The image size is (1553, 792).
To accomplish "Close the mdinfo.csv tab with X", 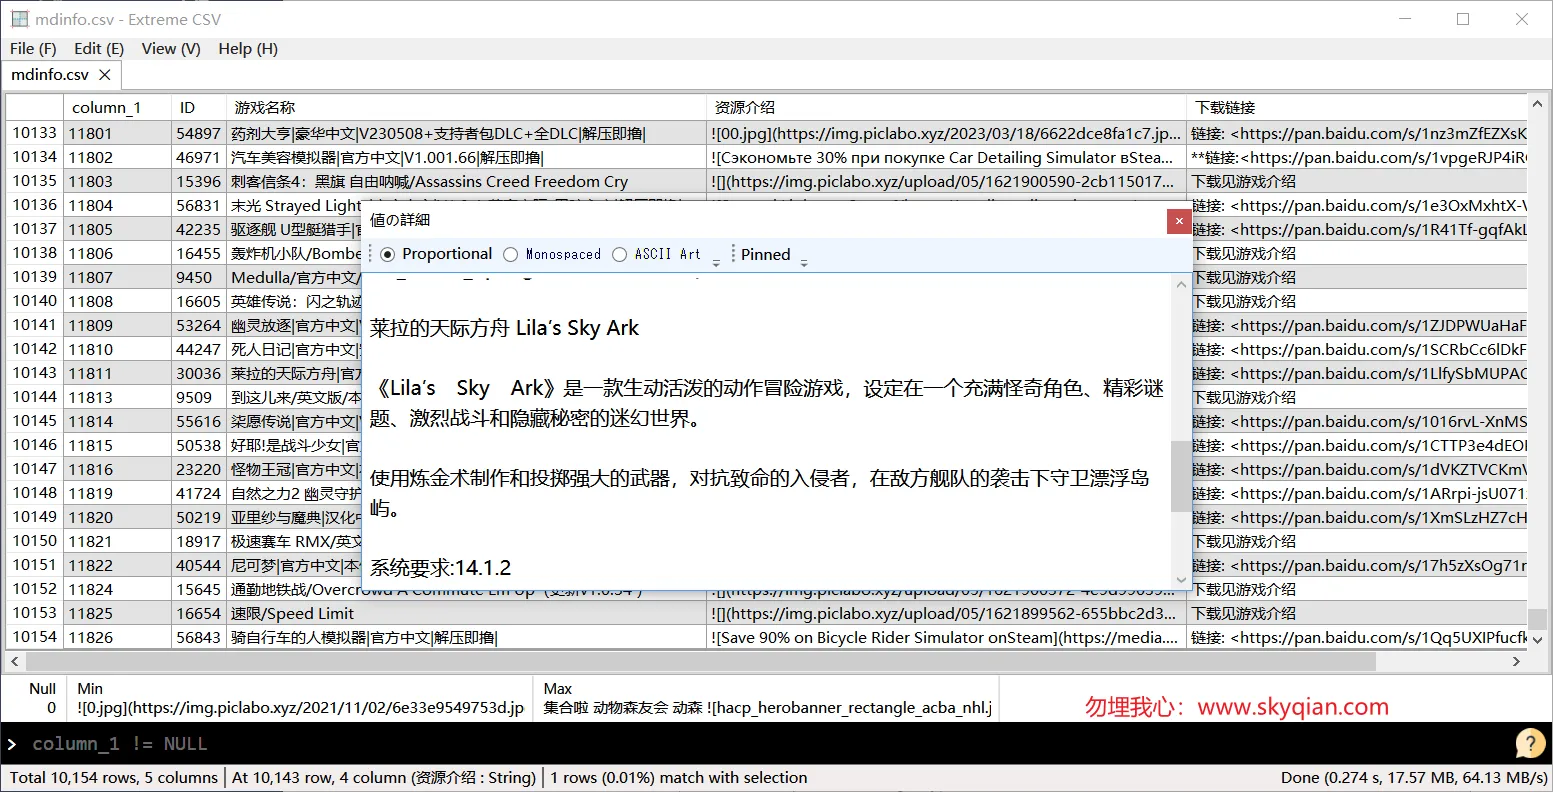I will click(105, 74).
